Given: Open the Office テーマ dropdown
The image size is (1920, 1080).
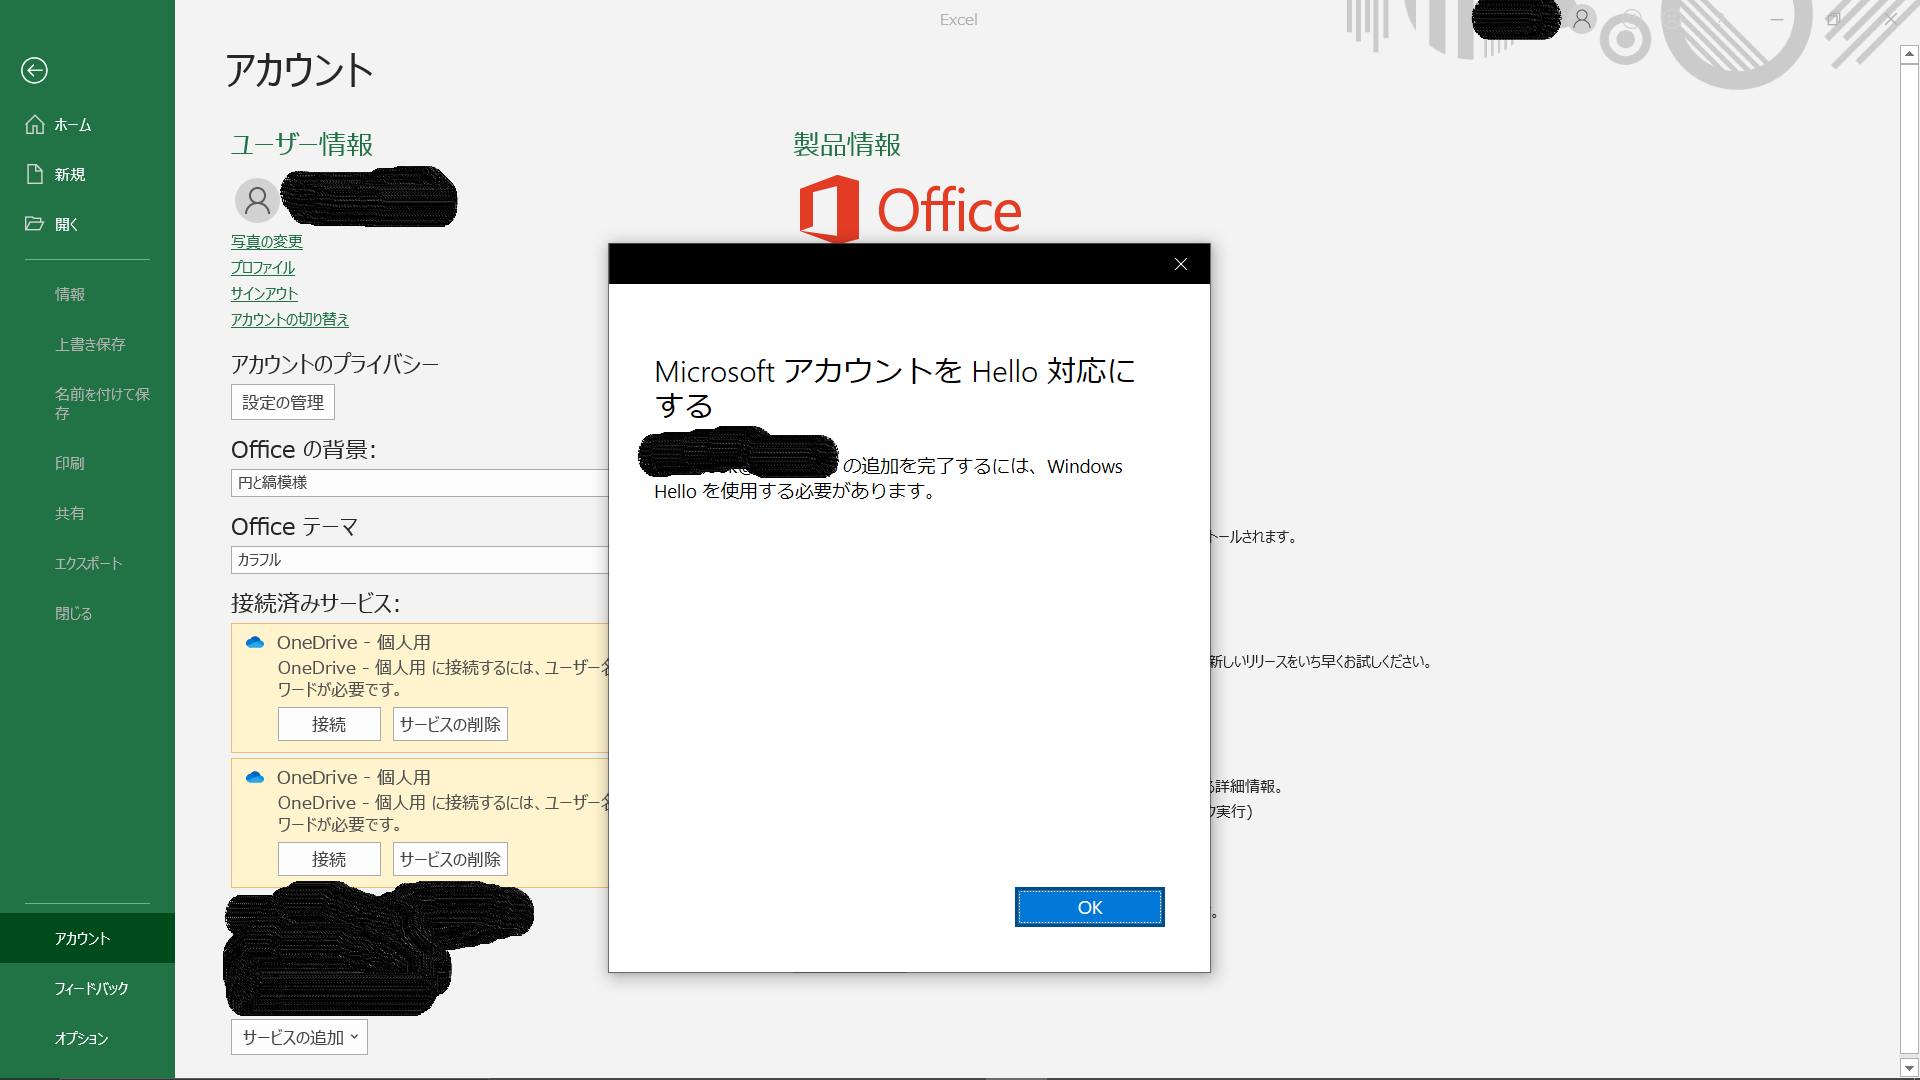Looking at the screenshot, I should [x=420, y=560].
